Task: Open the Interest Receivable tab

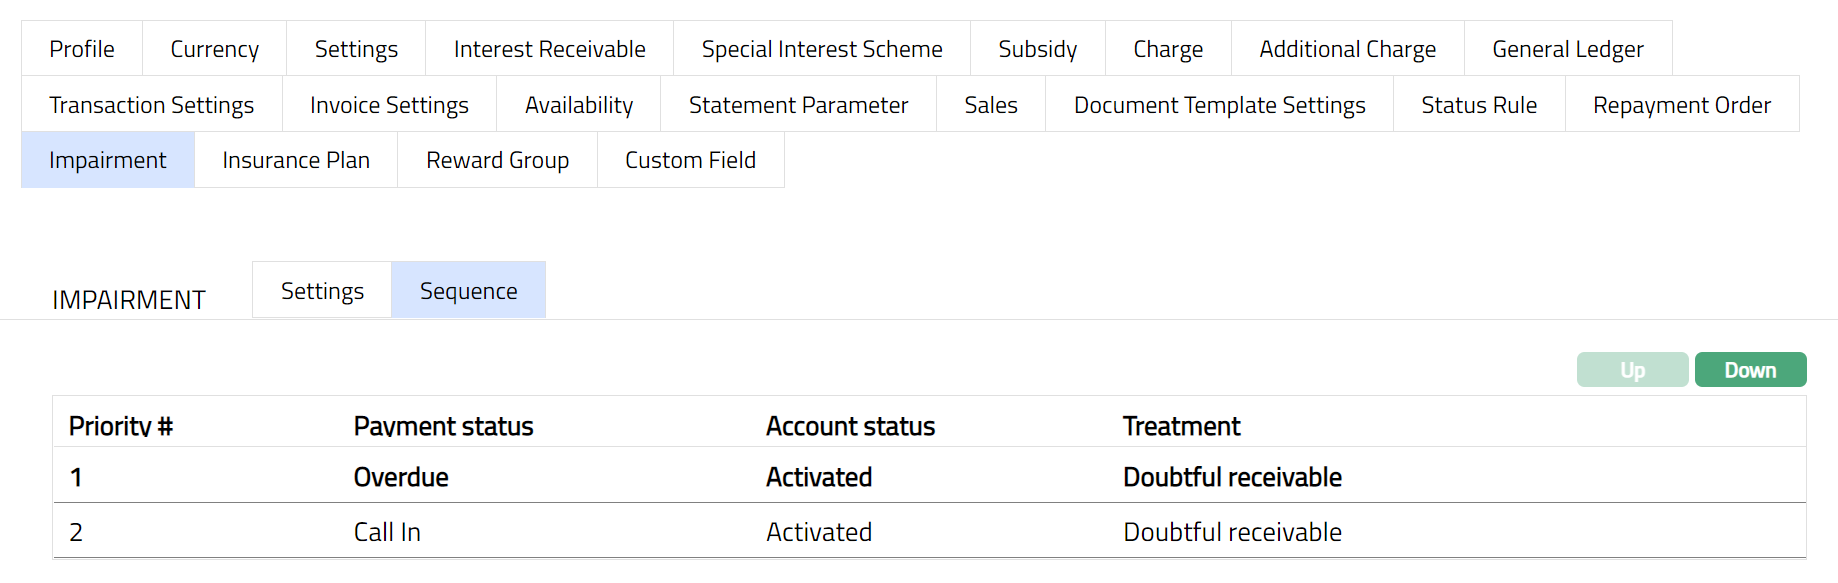Action: pos(549,49)
